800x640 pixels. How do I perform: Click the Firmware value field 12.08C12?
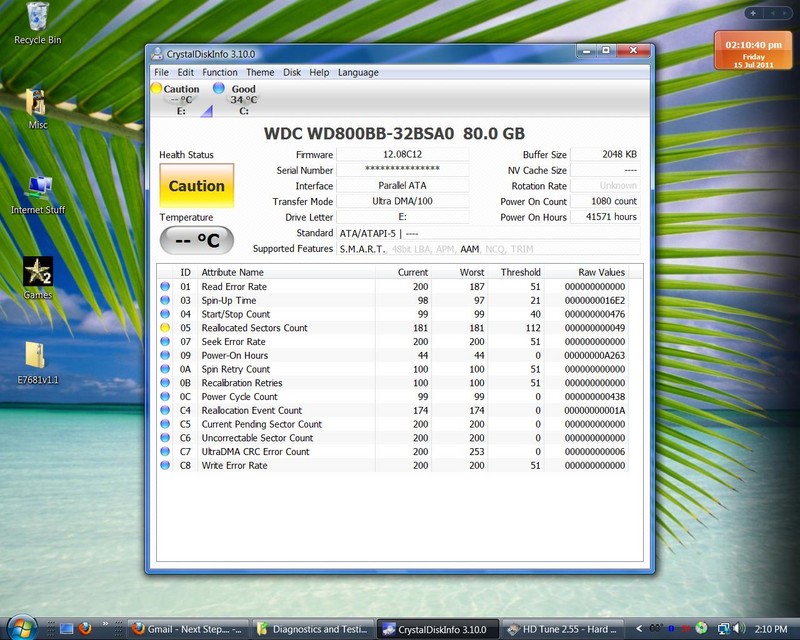(x=403, y=154)
